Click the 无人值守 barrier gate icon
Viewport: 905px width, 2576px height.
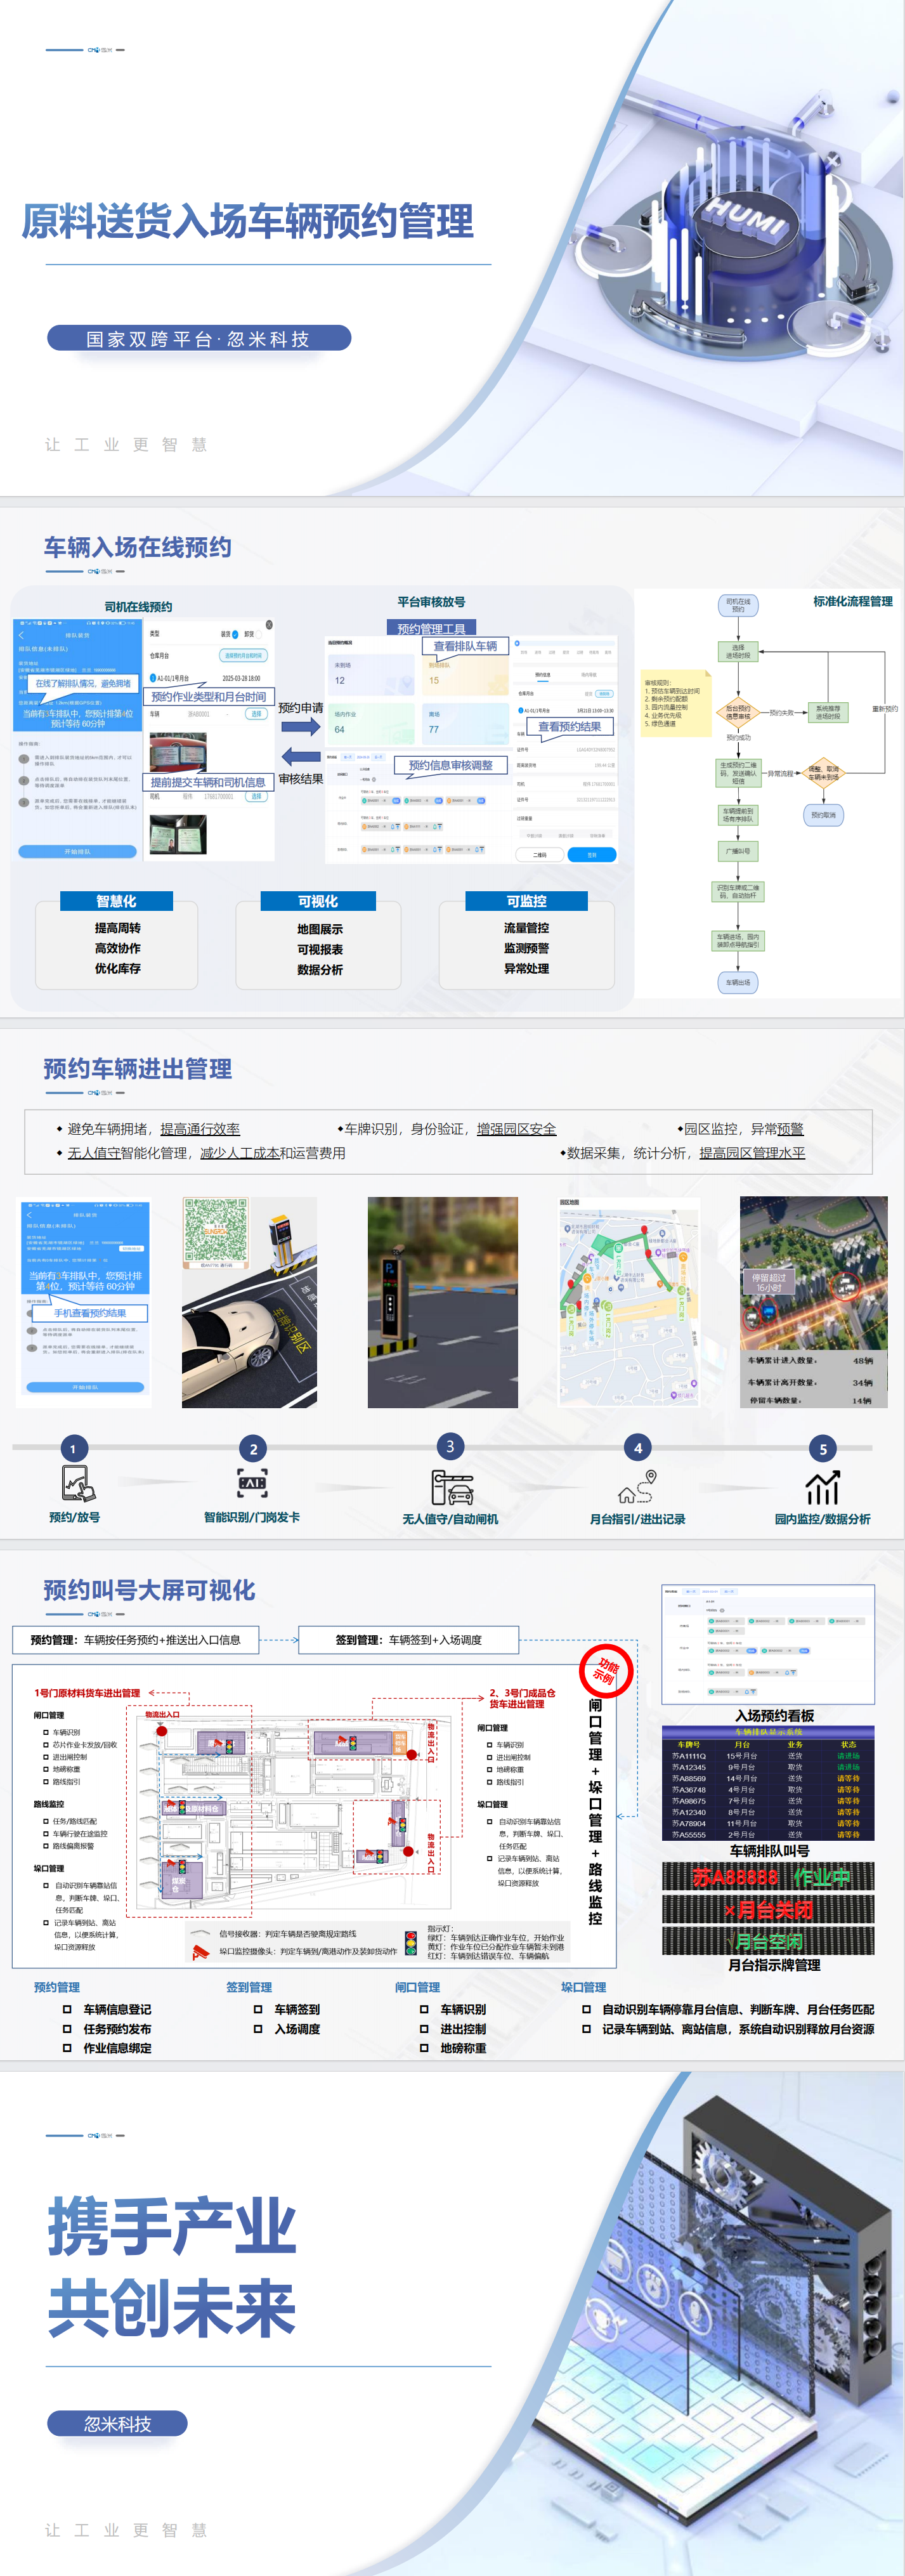click(x=452, y=1487)
